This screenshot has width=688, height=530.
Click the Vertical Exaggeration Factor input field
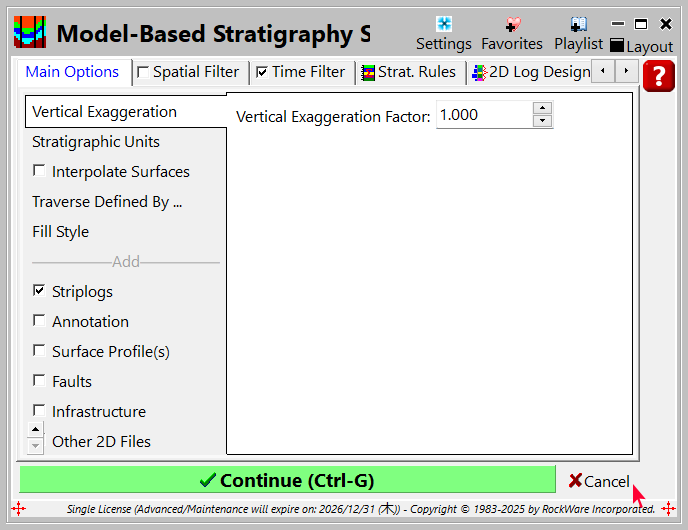pyautogui.click(x=483, y=115)
